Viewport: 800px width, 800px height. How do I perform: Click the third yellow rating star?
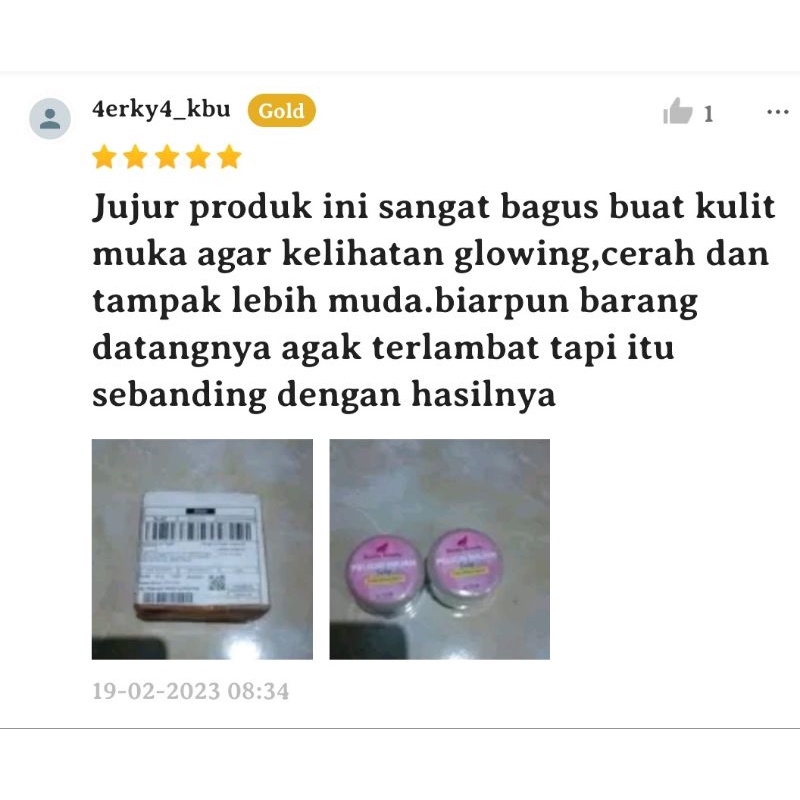point(167,157)
